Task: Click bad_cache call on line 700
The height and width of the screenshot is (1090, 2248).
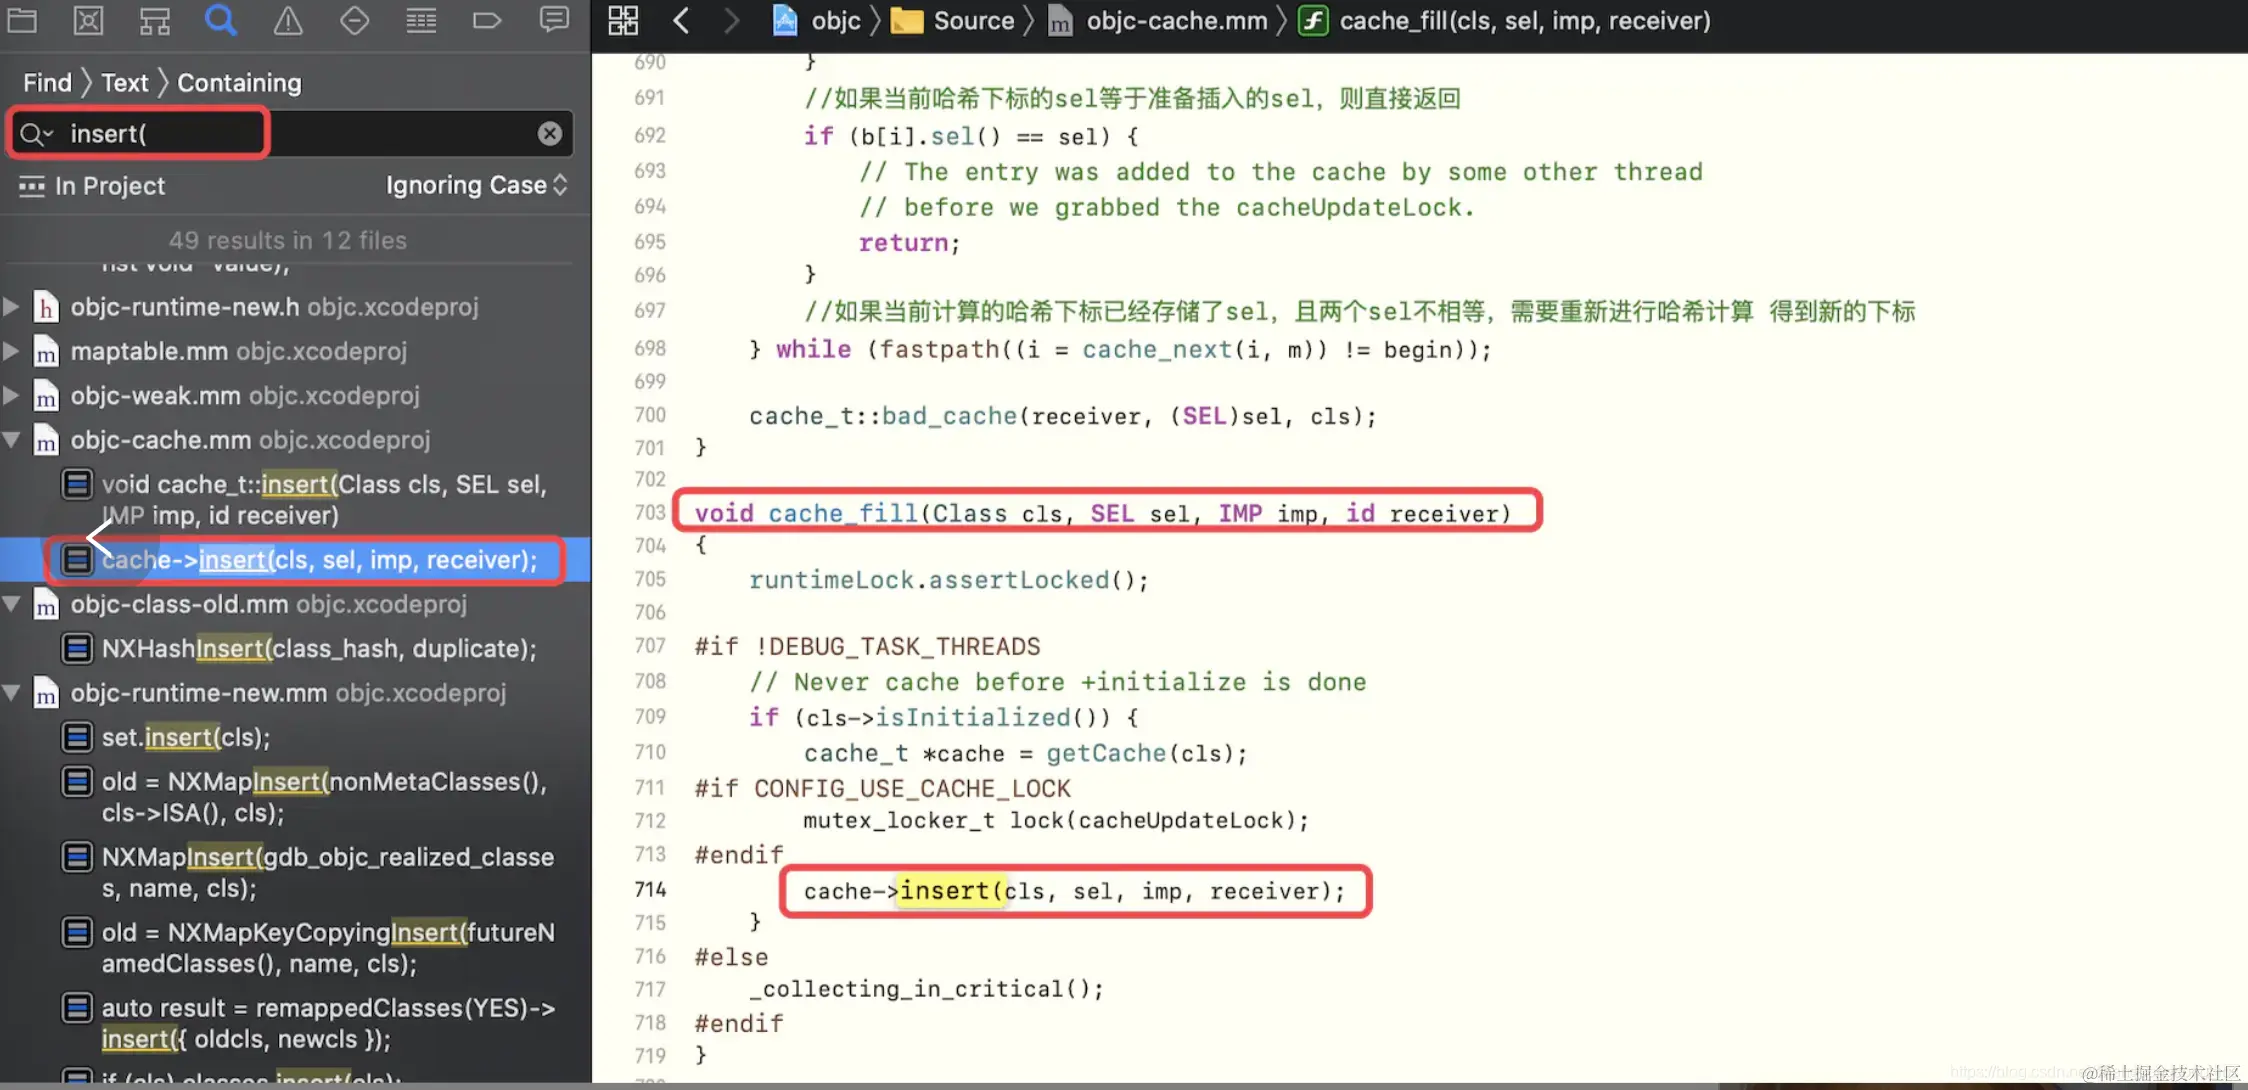Action: coord(949,416)
